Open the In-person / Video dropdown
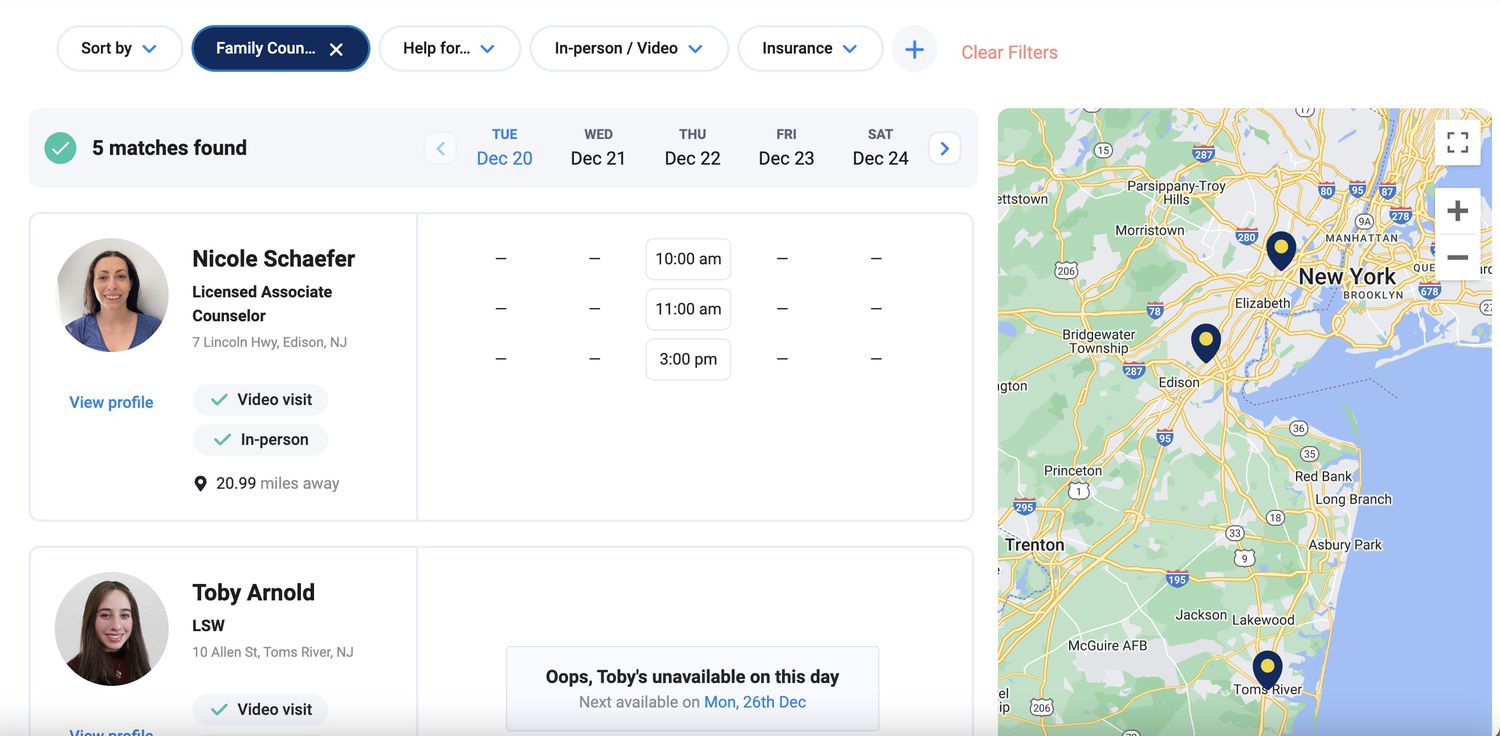The image size is (1500, 736). [x=629, y=48]
